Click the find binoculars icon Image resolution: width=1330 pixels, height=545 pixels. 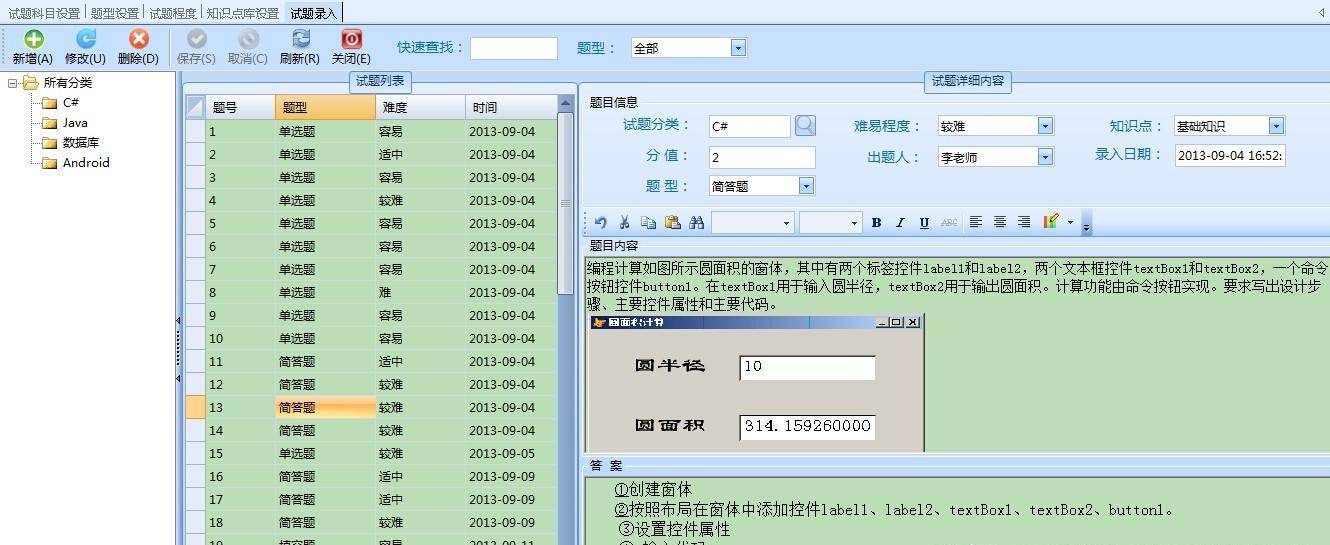[x=697, y=222]
